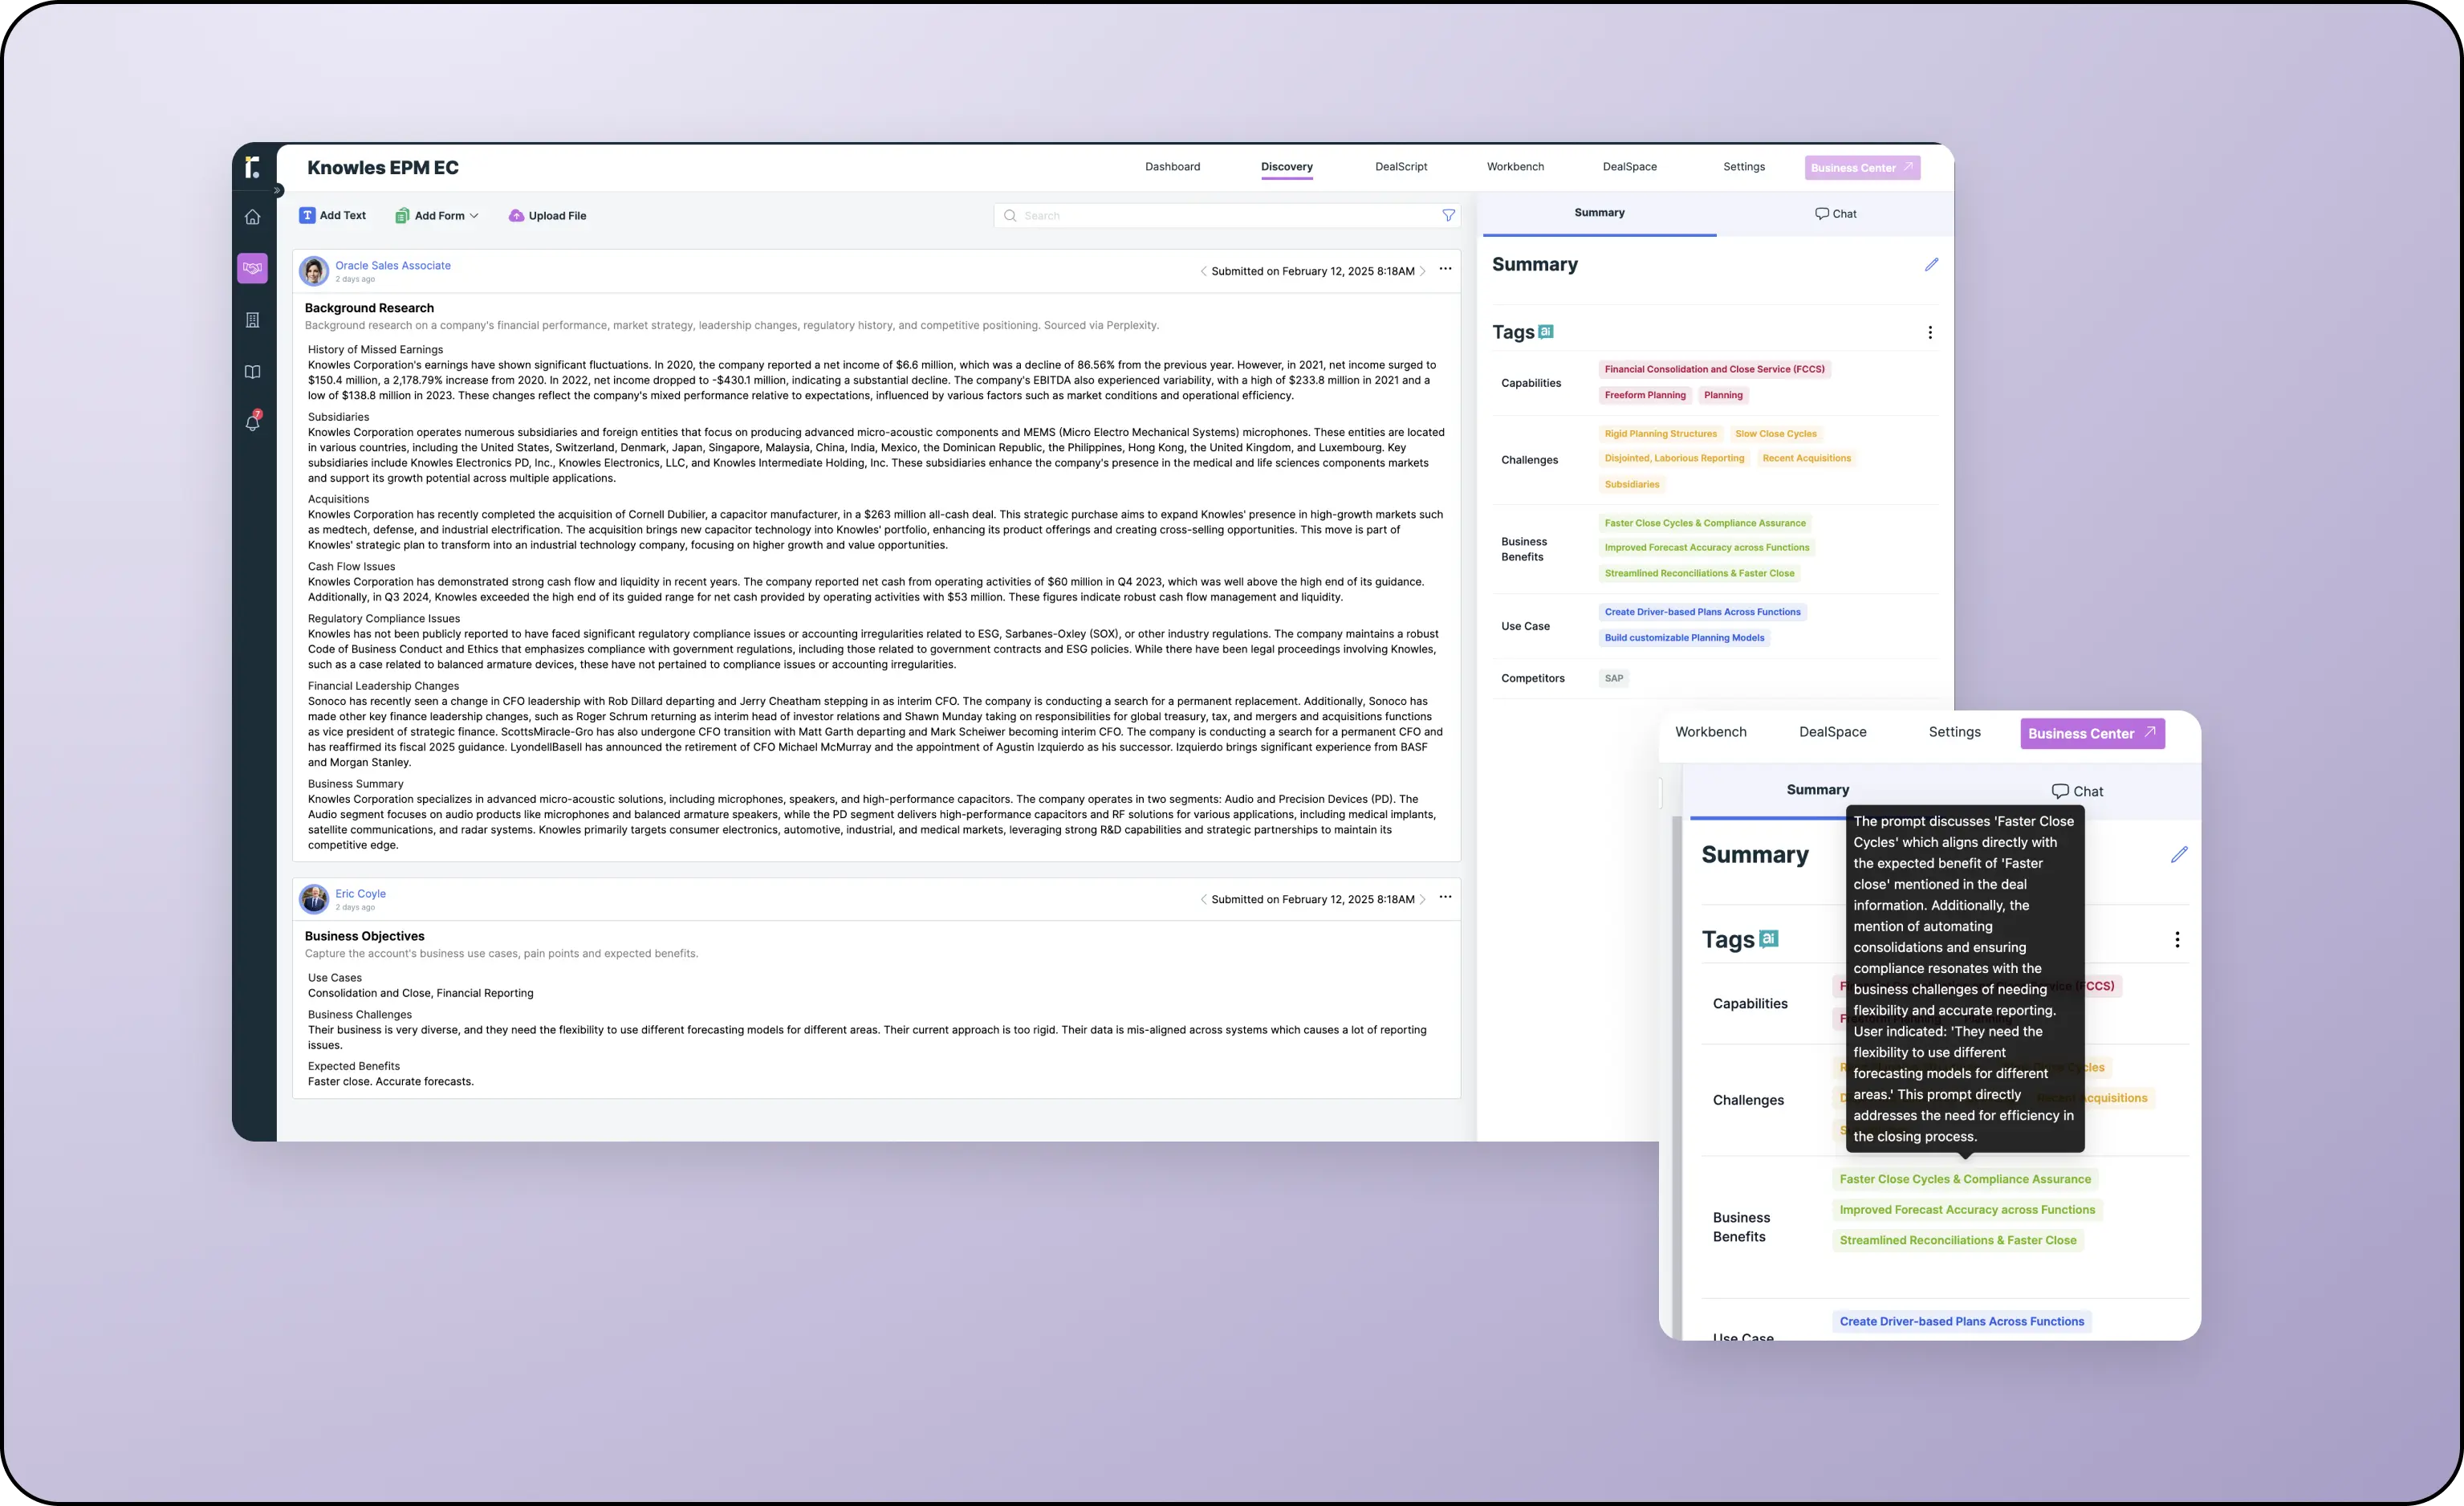Click the Subsidiaries challenge tag
Viewport: 2464px width, 1506px height.
click(x=1631, y=484)
